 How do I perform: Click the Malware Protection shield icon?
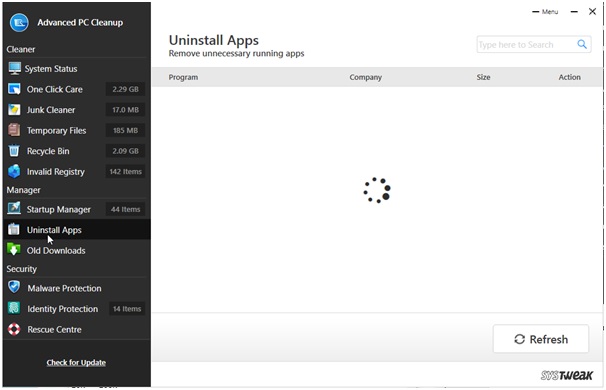(x=14, y=287)
